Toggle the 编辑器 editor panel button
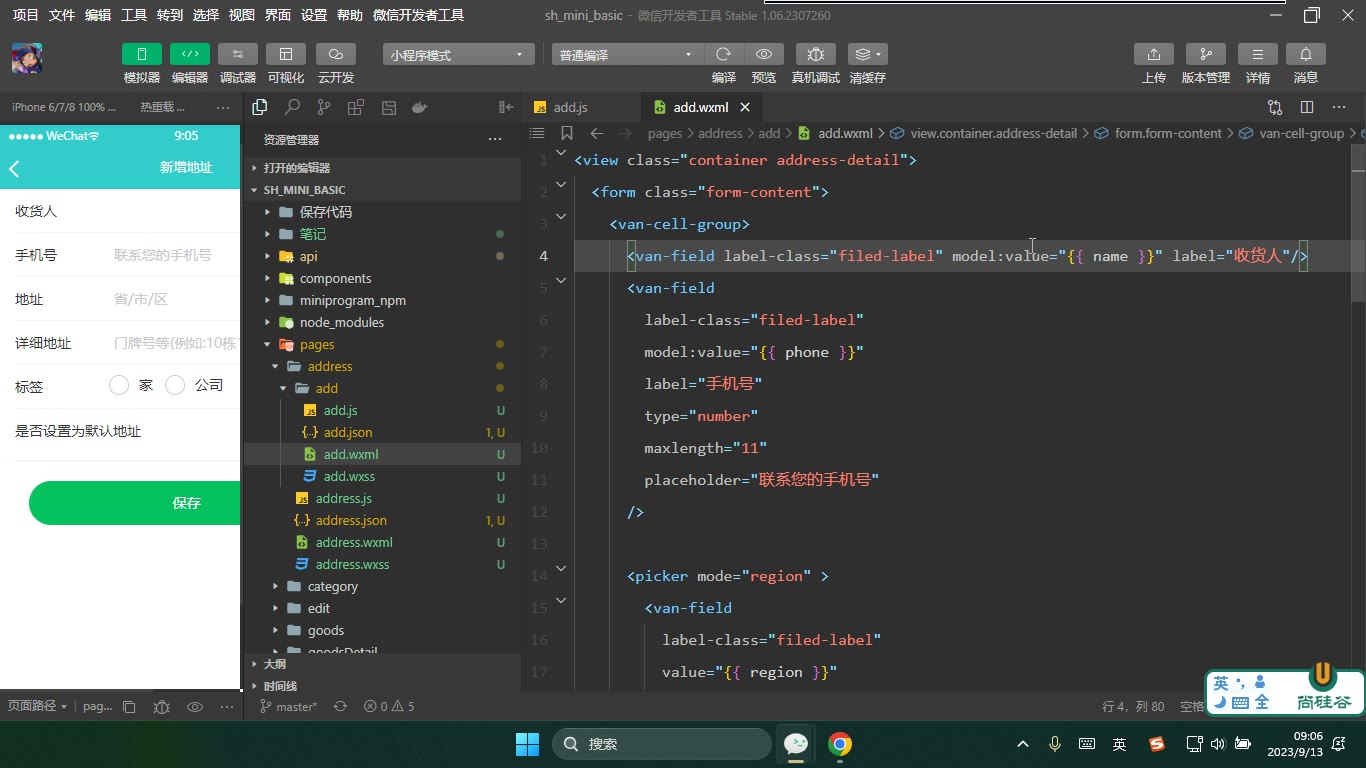Image resolution: width=1366 pixels, height=768 pixels. tap(190, 54)
